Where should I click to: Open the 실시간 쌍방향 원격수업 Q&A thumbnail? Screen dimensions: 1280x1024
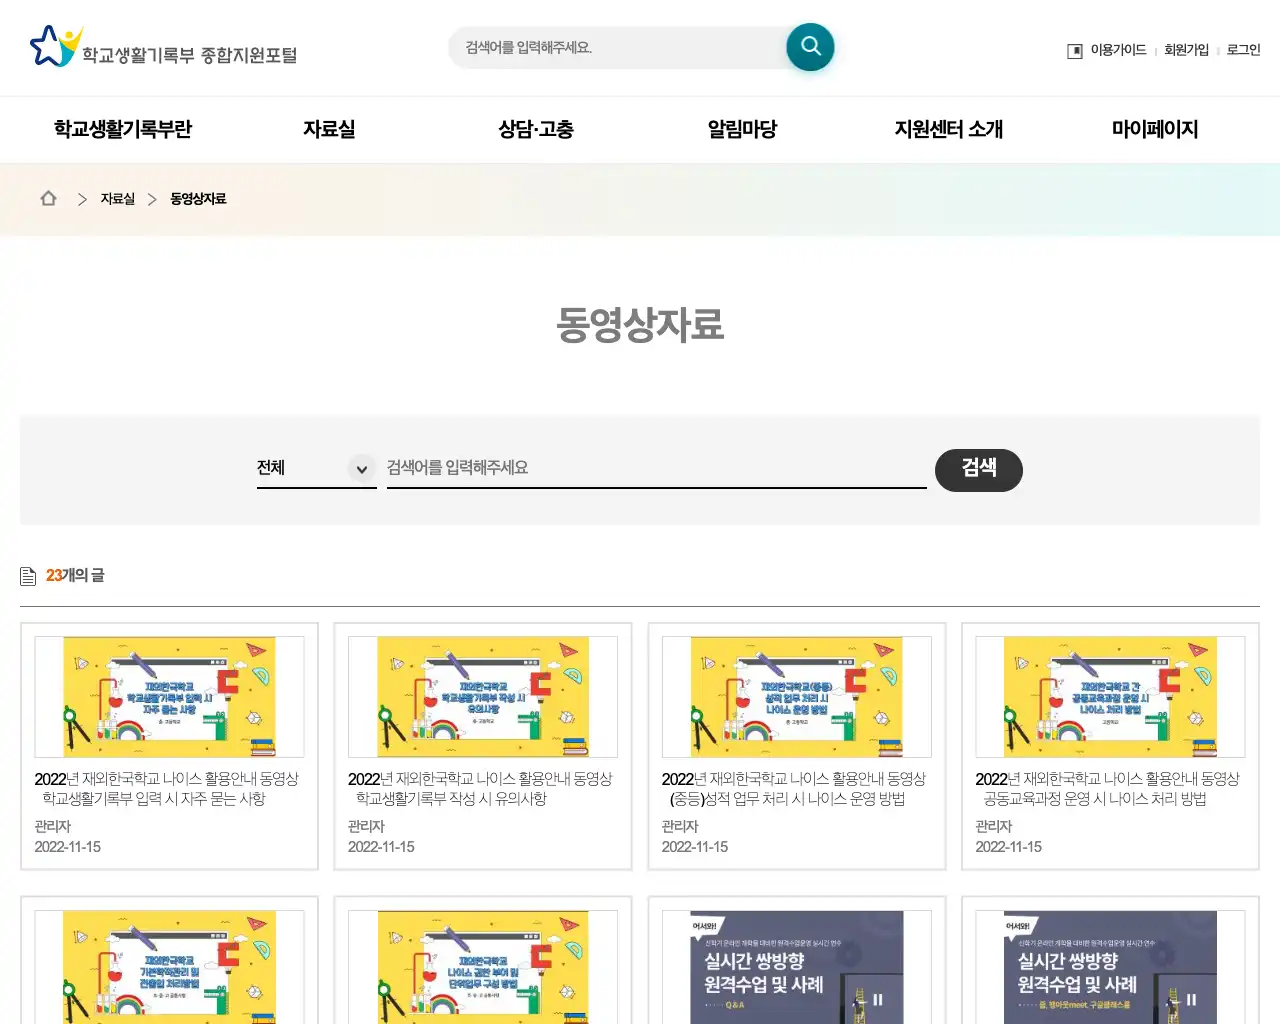(x=797, y=967)
